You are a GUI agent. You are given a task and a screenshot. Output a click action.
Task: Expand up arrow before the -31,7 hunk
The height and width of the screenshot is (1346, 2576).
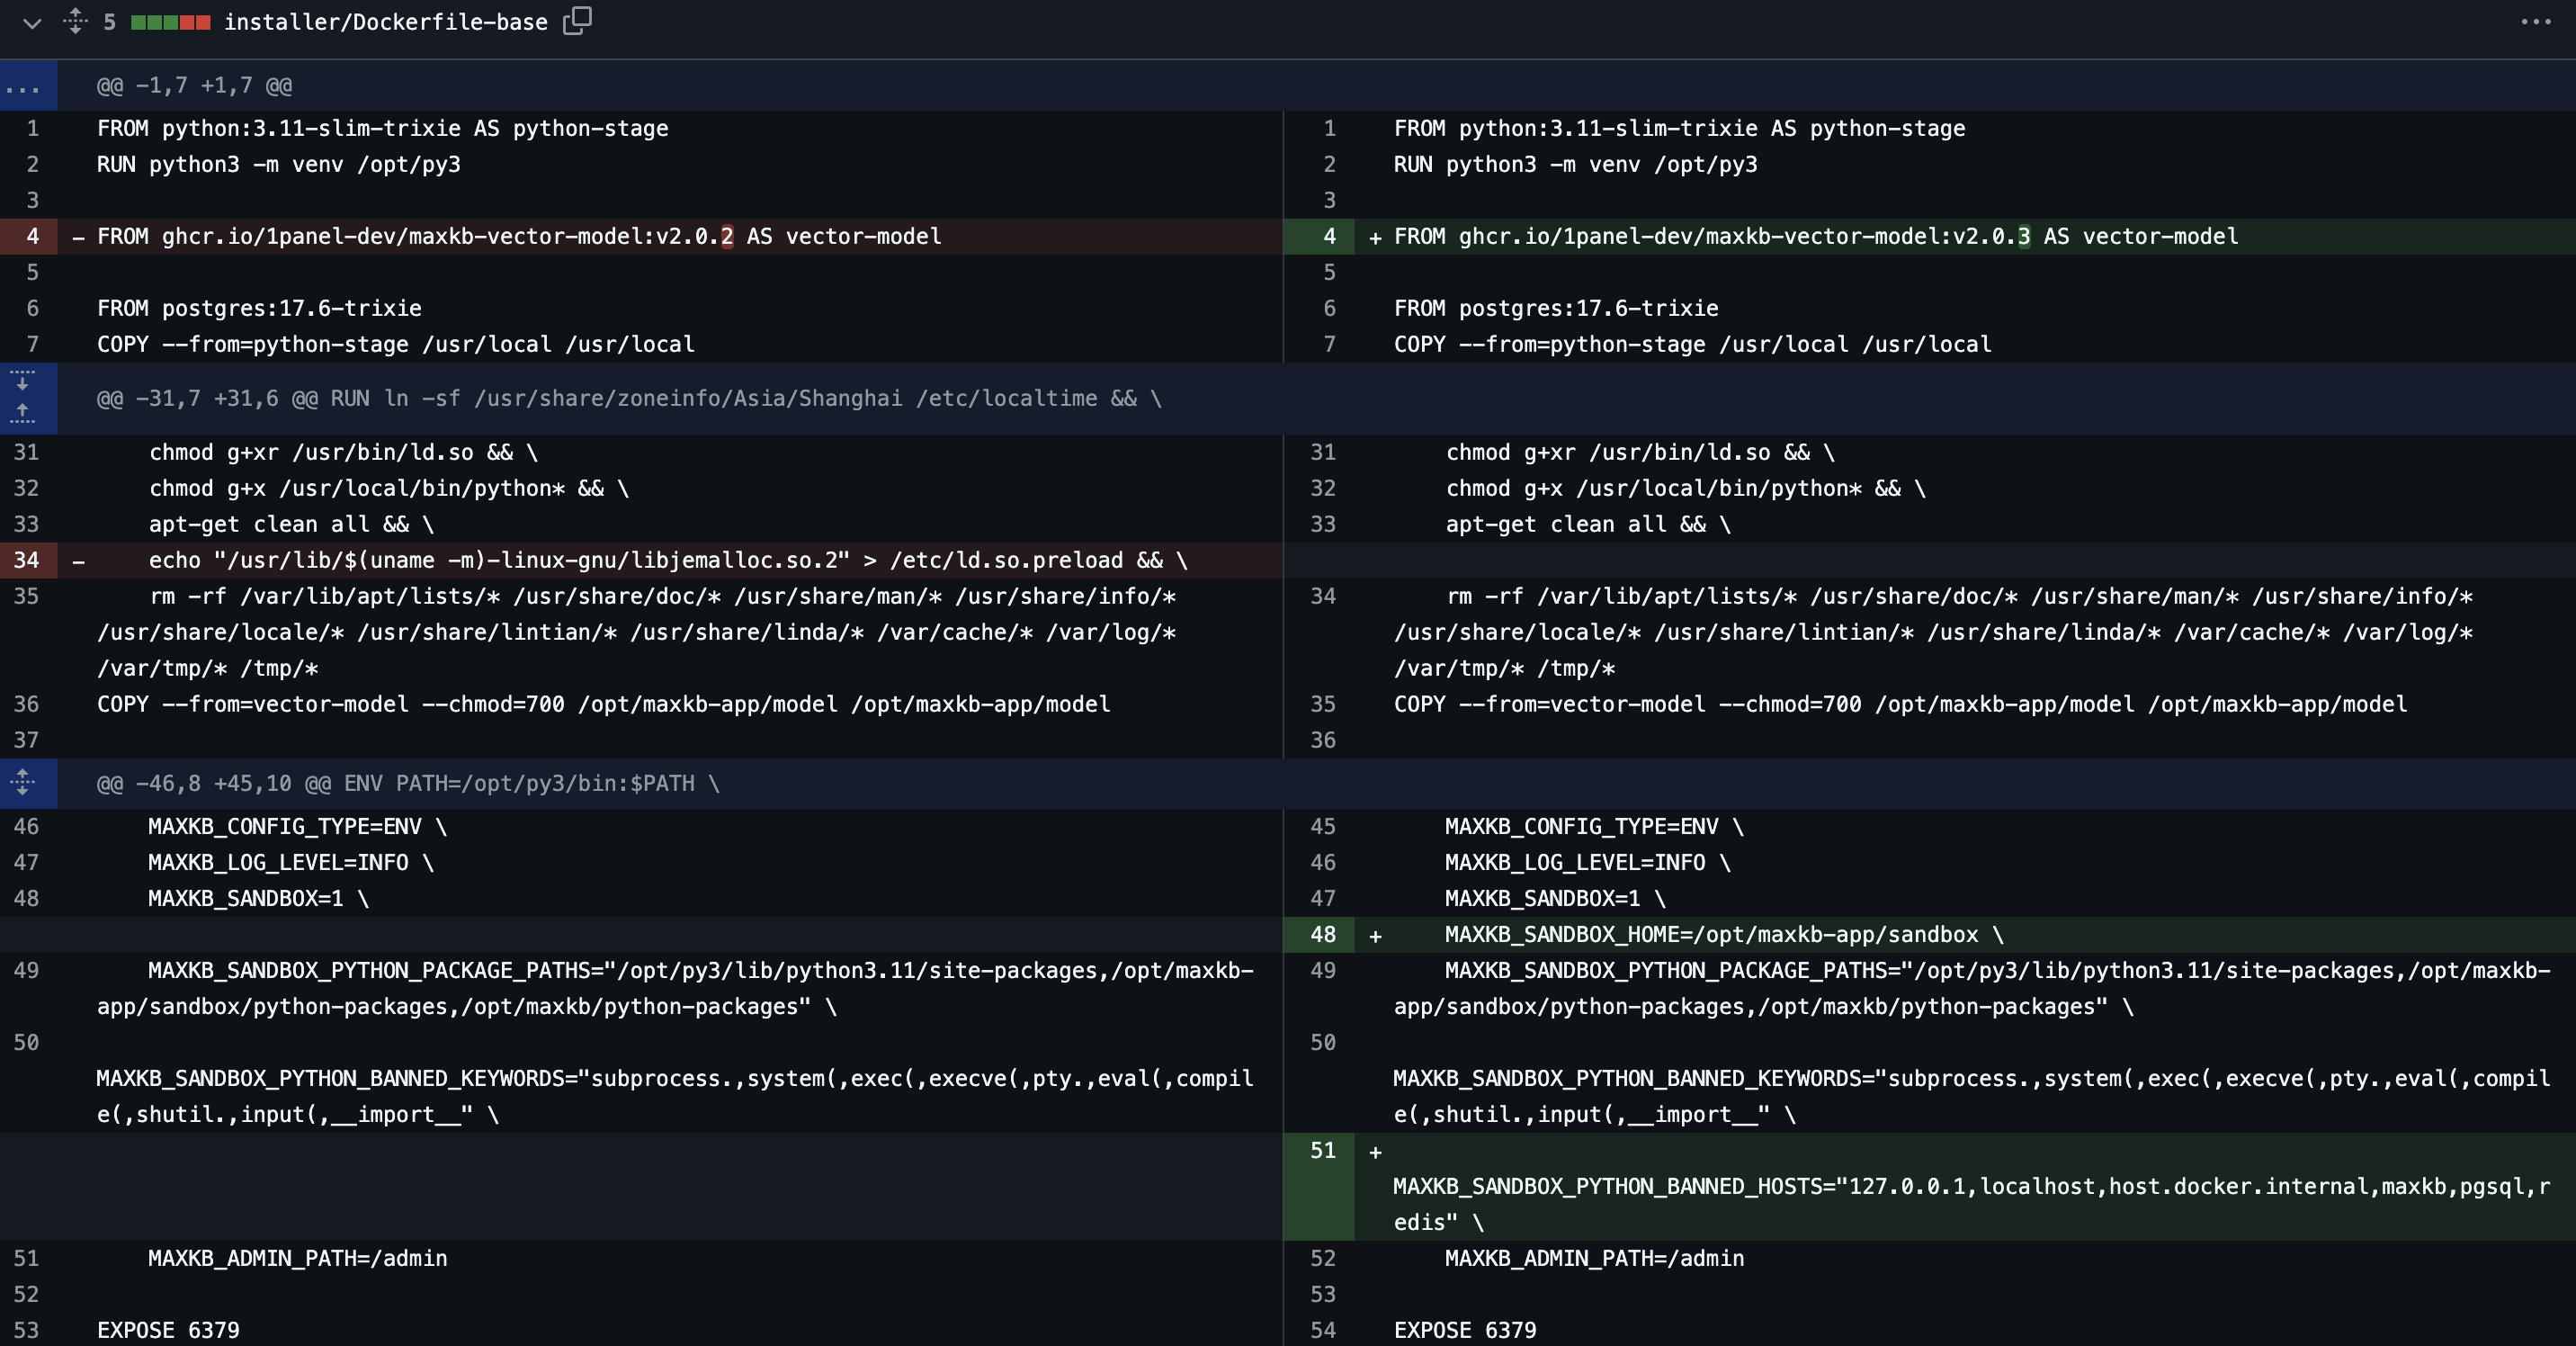click(23, 412)
